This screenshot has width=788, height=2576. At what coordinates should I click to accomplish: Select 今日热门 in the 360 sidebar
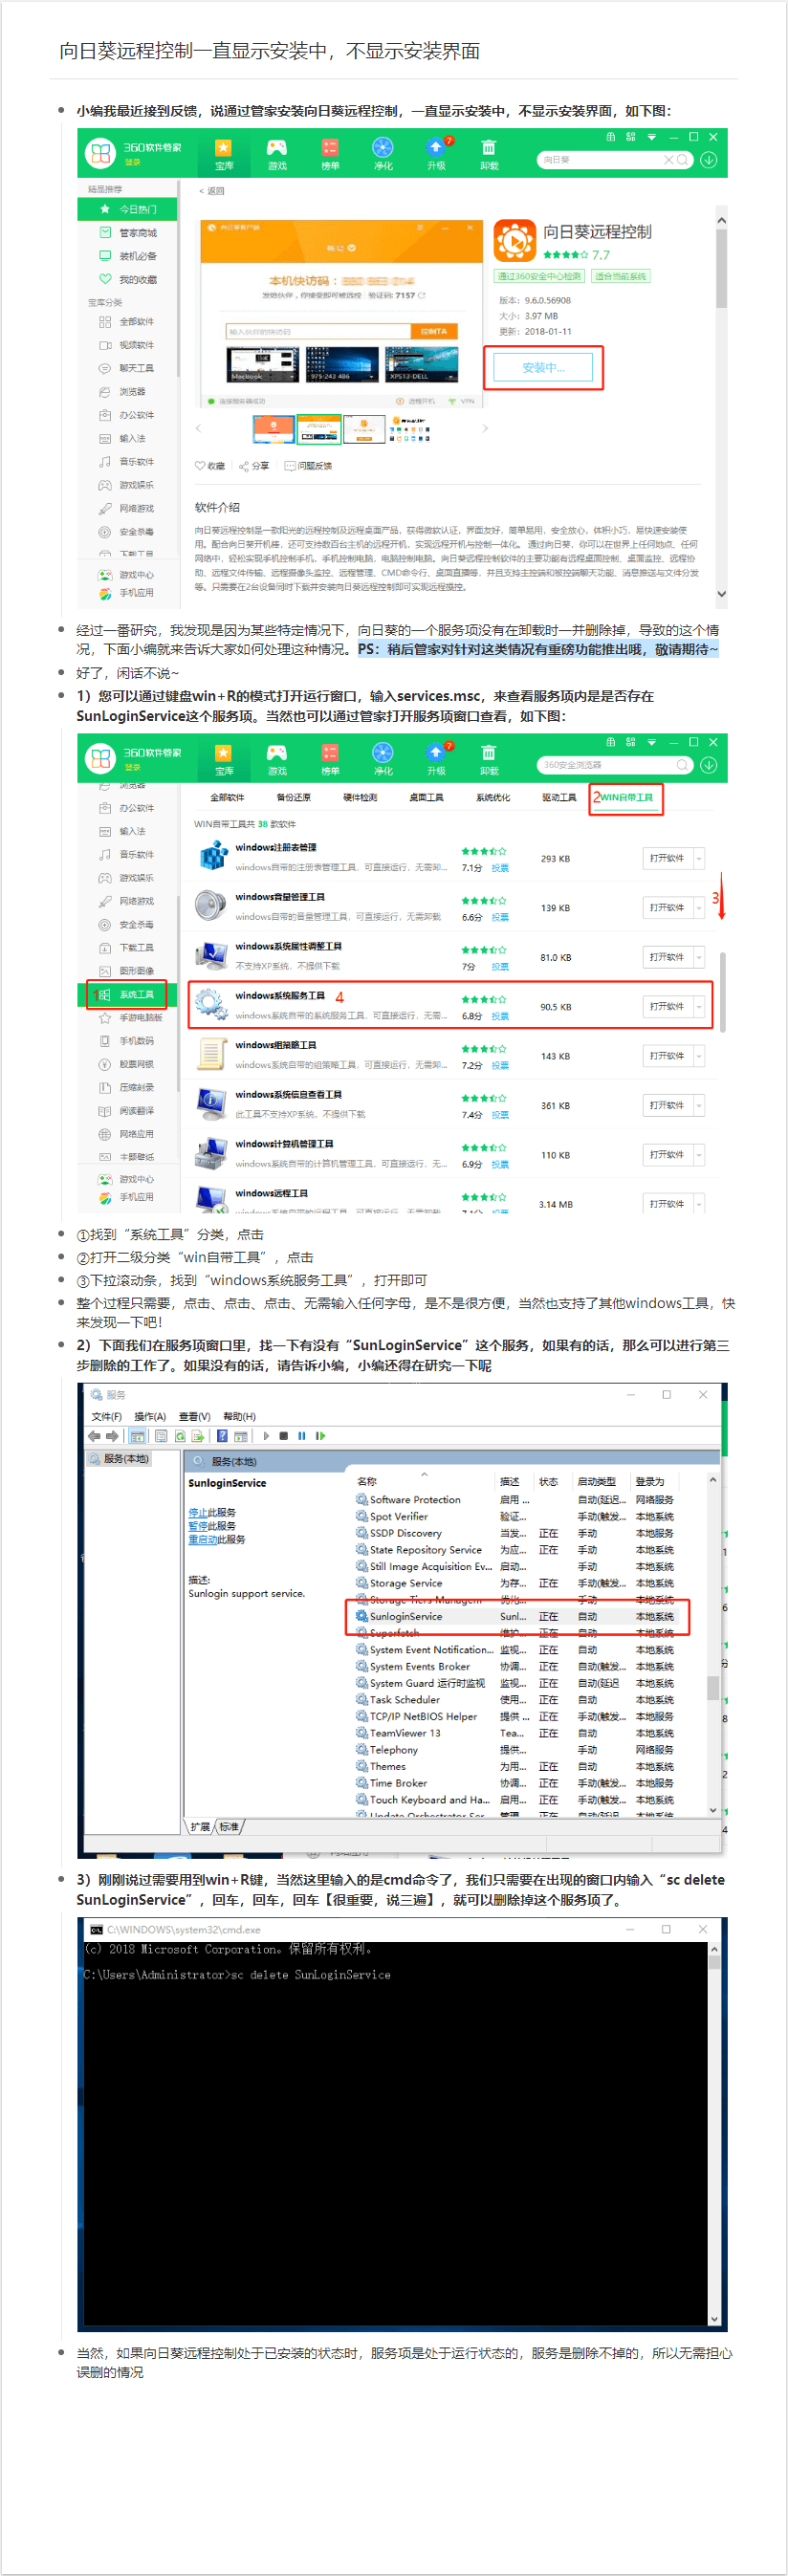coord(127,209)
